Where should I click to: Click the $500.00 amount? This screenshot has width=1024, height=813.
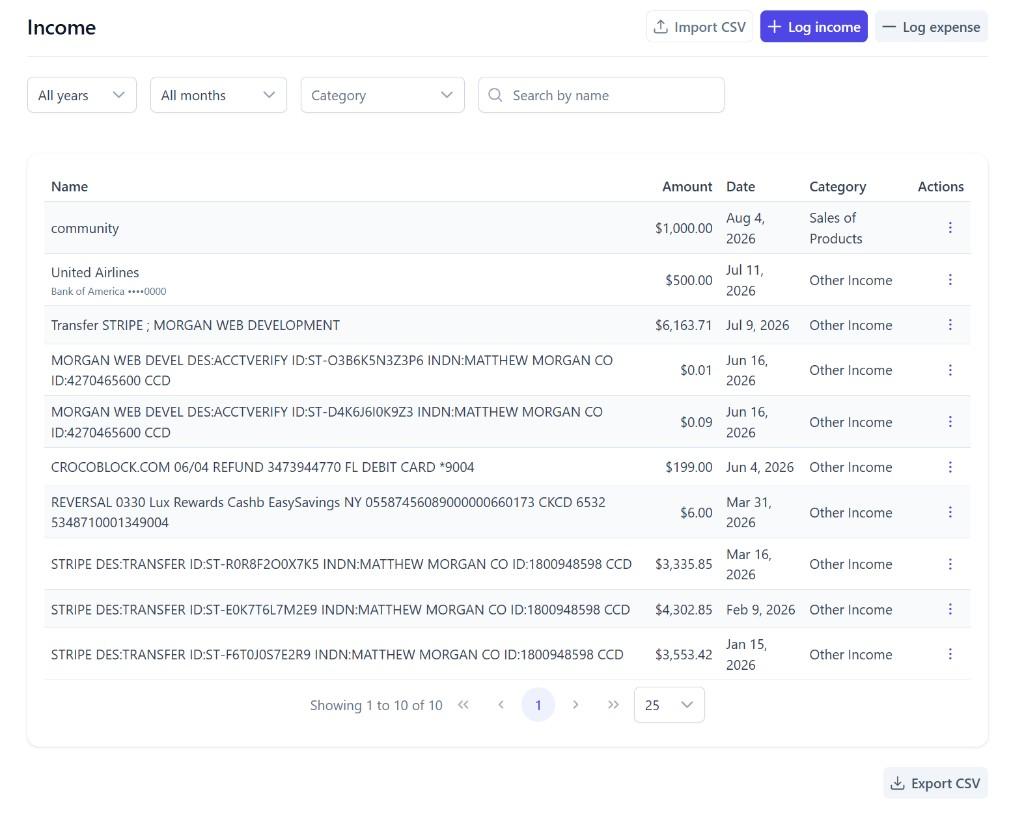689,280
